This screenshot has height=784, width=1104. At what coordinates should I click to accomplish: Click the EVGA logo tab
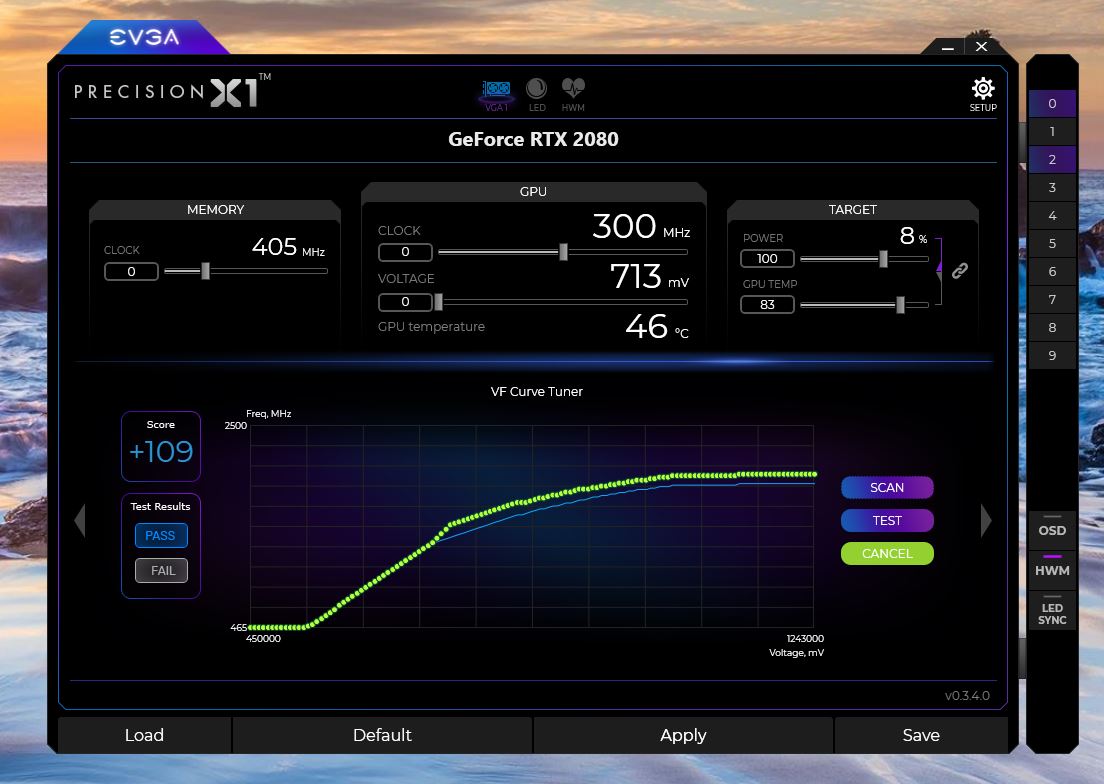point(144,37)
